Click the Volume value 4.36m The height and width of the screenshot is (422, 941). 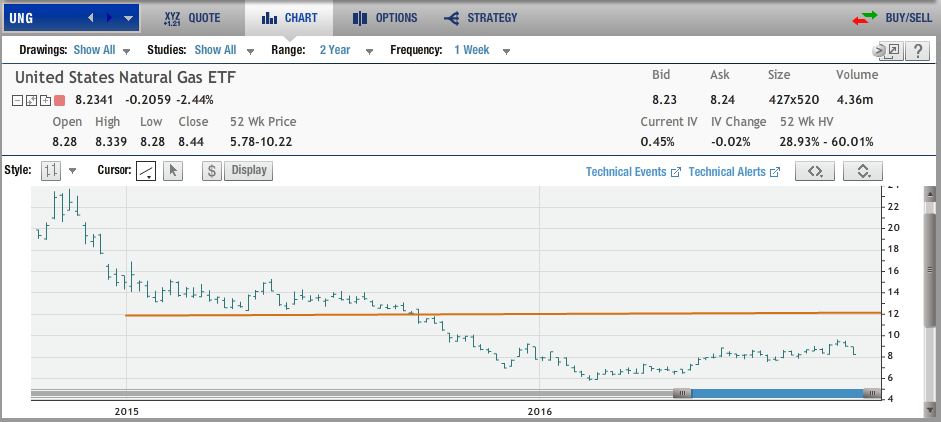pos(855,100)
